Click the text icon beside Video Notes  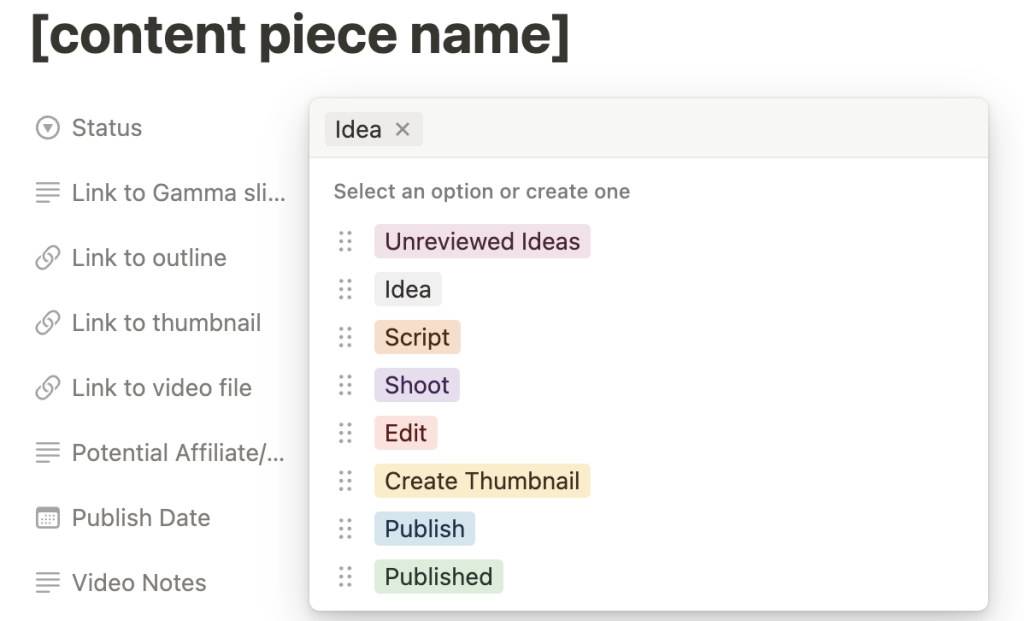click(46, 582)
